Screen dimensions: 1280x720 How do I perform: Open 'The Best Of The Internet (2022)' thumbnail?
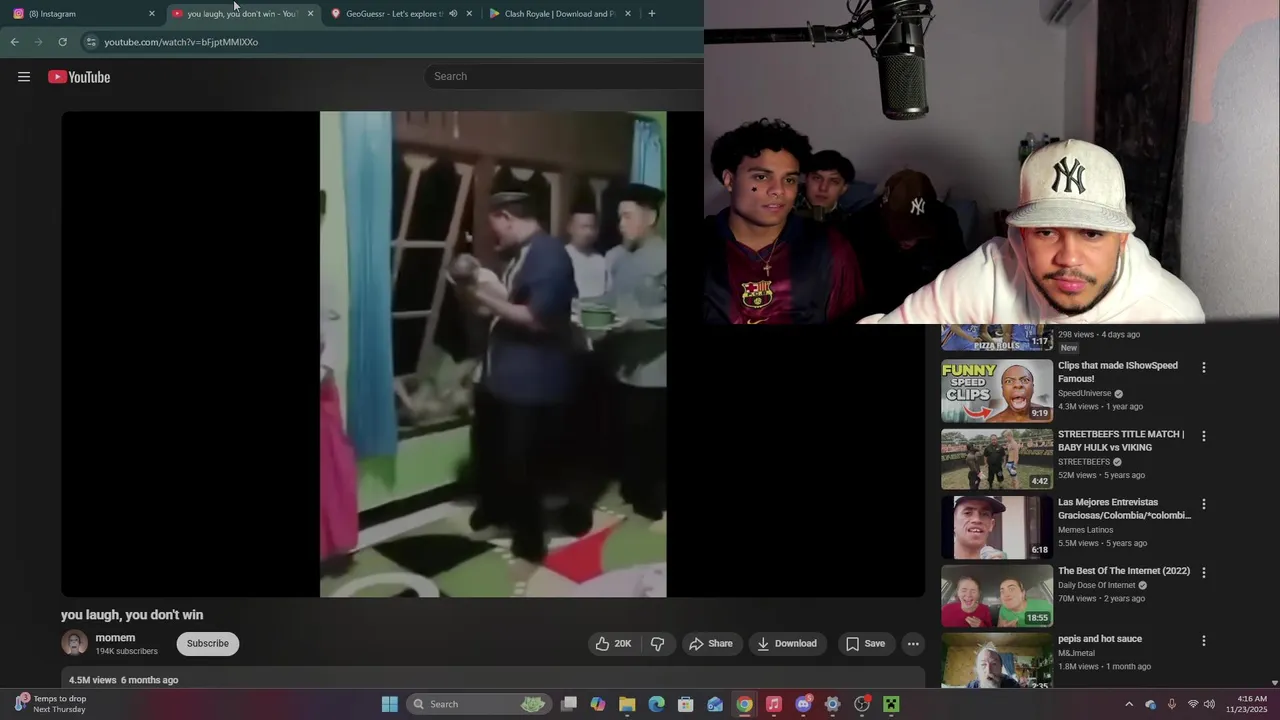pyautogui.click(x=997, y=595)
